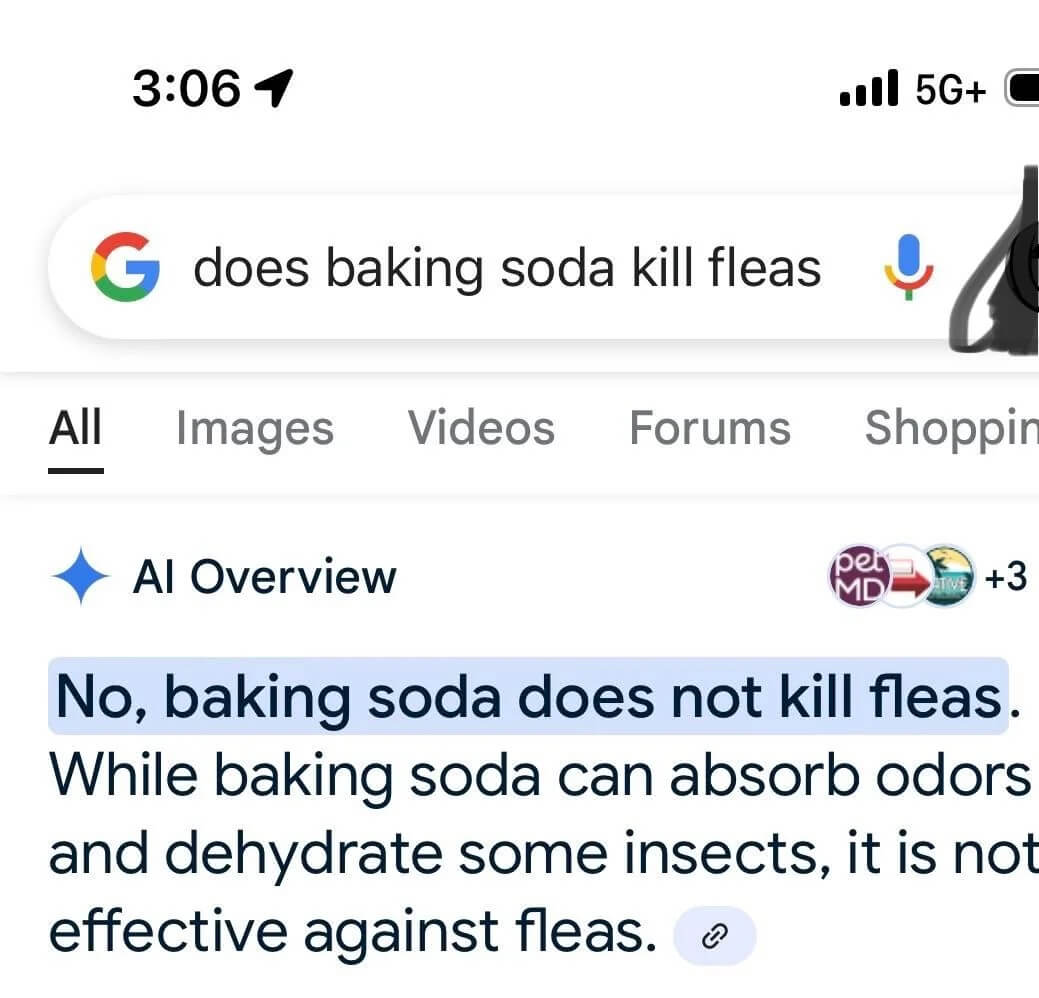Open the Forums tab
This screenshot has width=1039, height=998.
(709, 428)
